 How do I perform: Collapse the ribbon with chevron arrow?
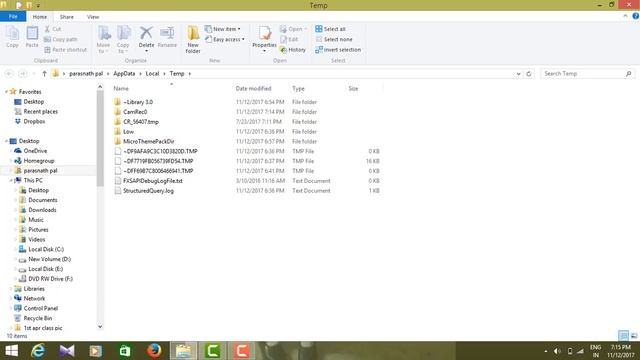coord(625,16)
